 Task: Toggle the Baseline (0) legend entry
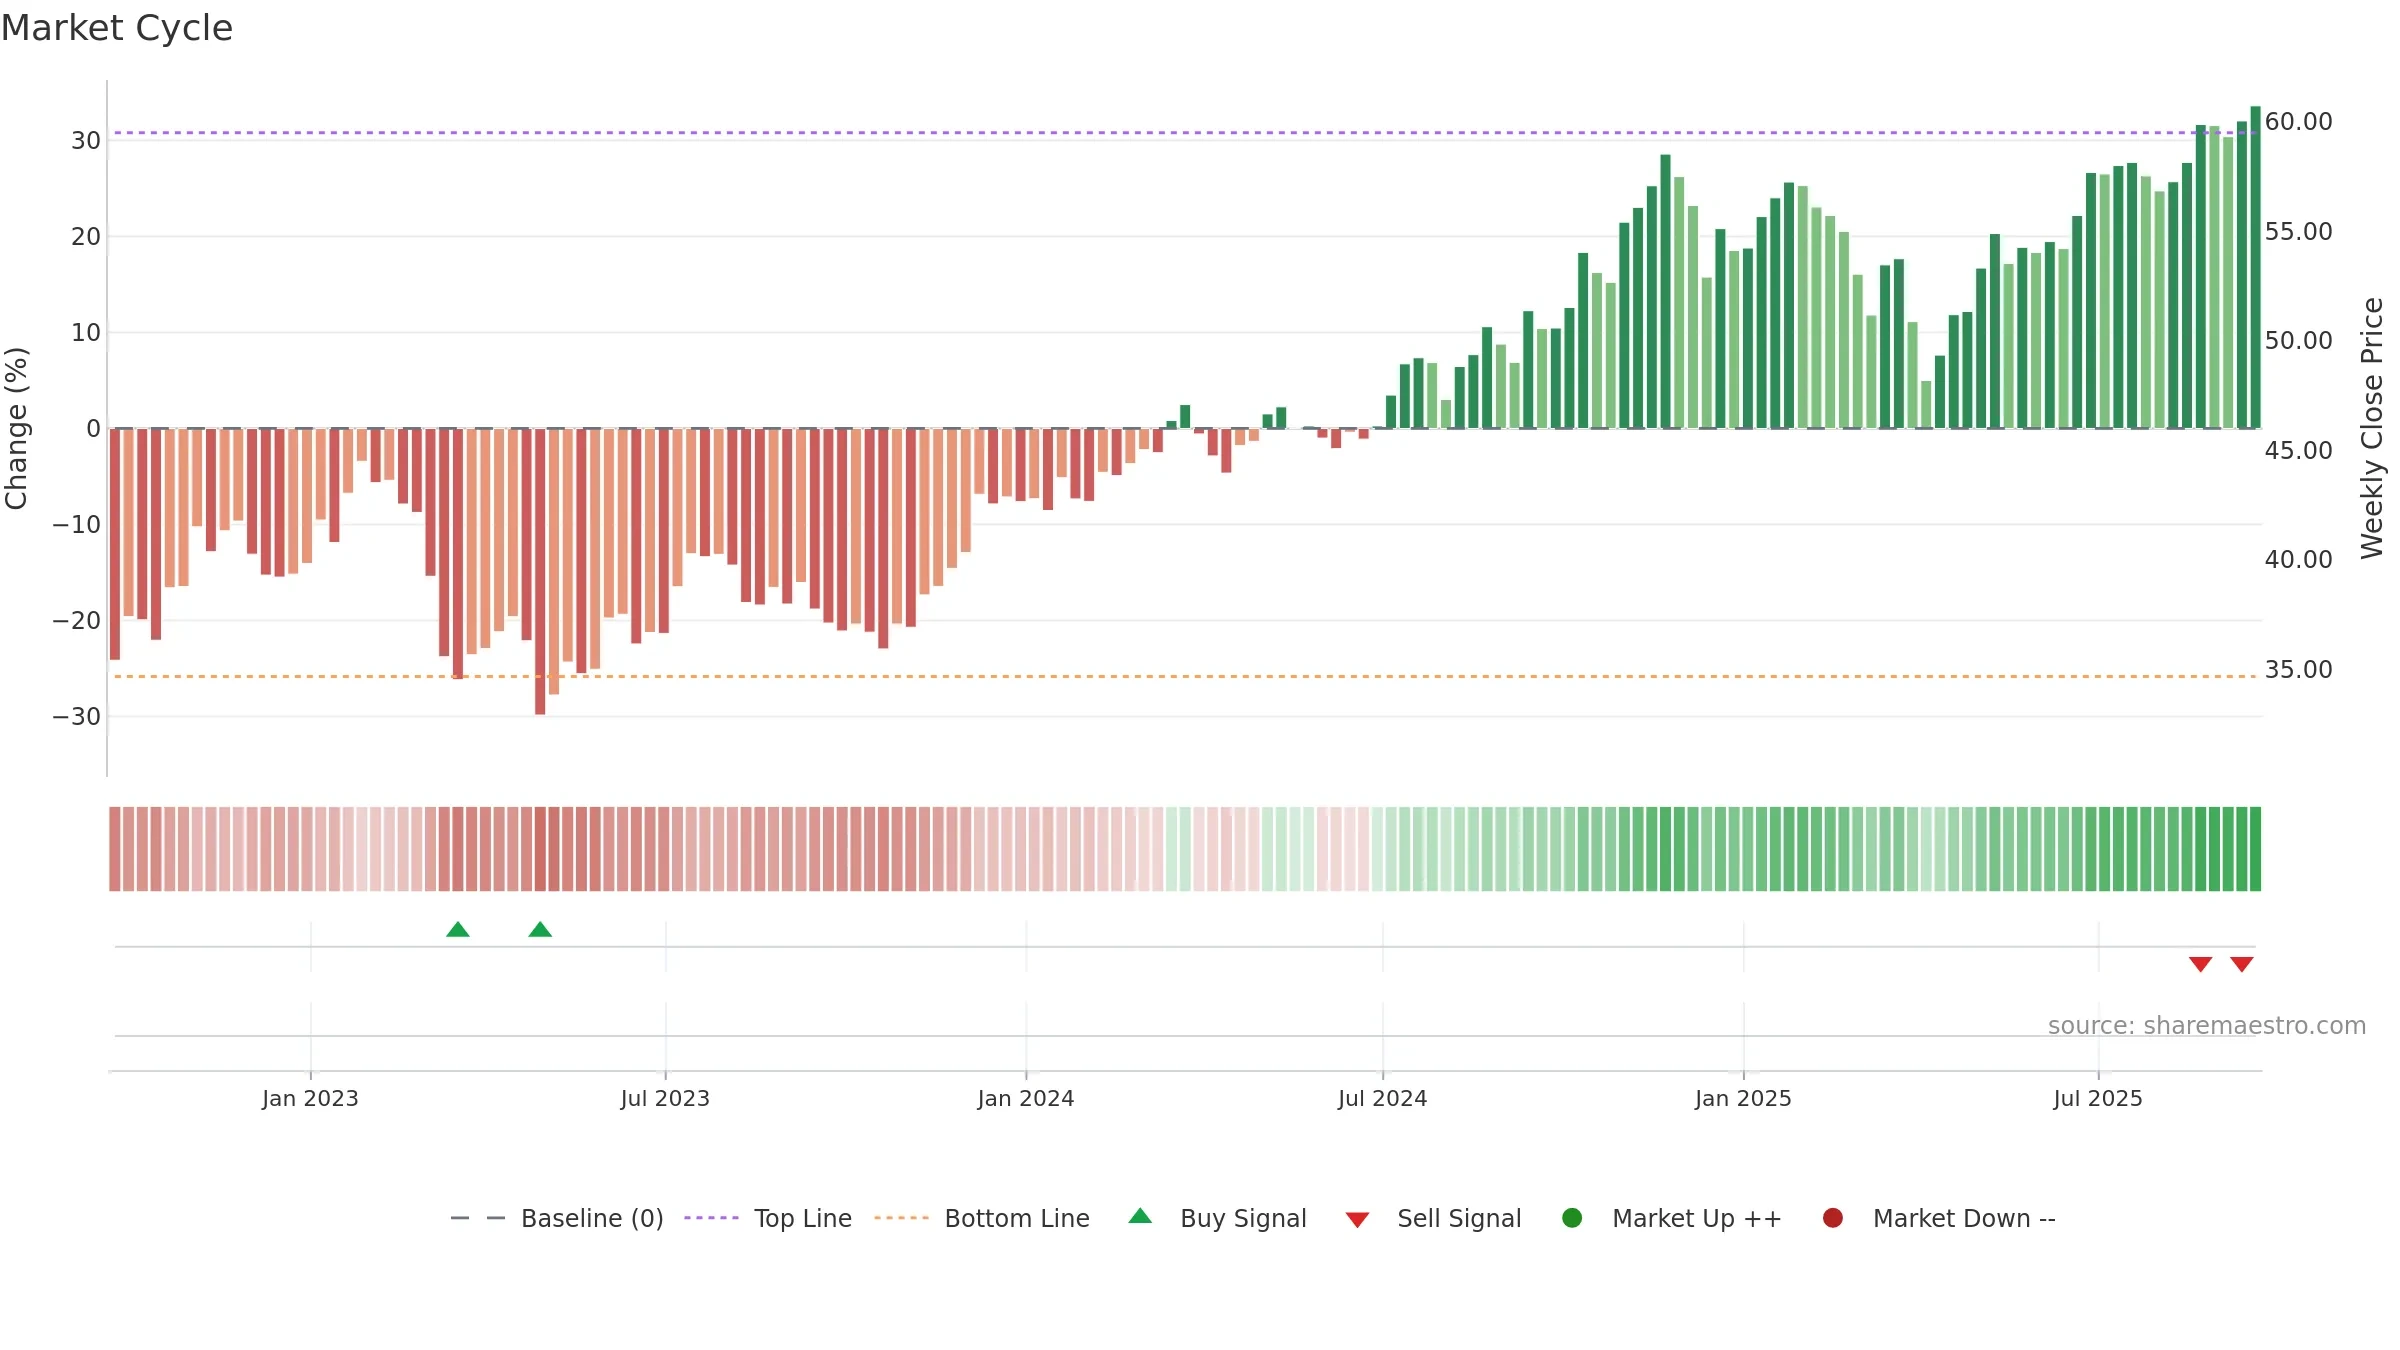557,1218
